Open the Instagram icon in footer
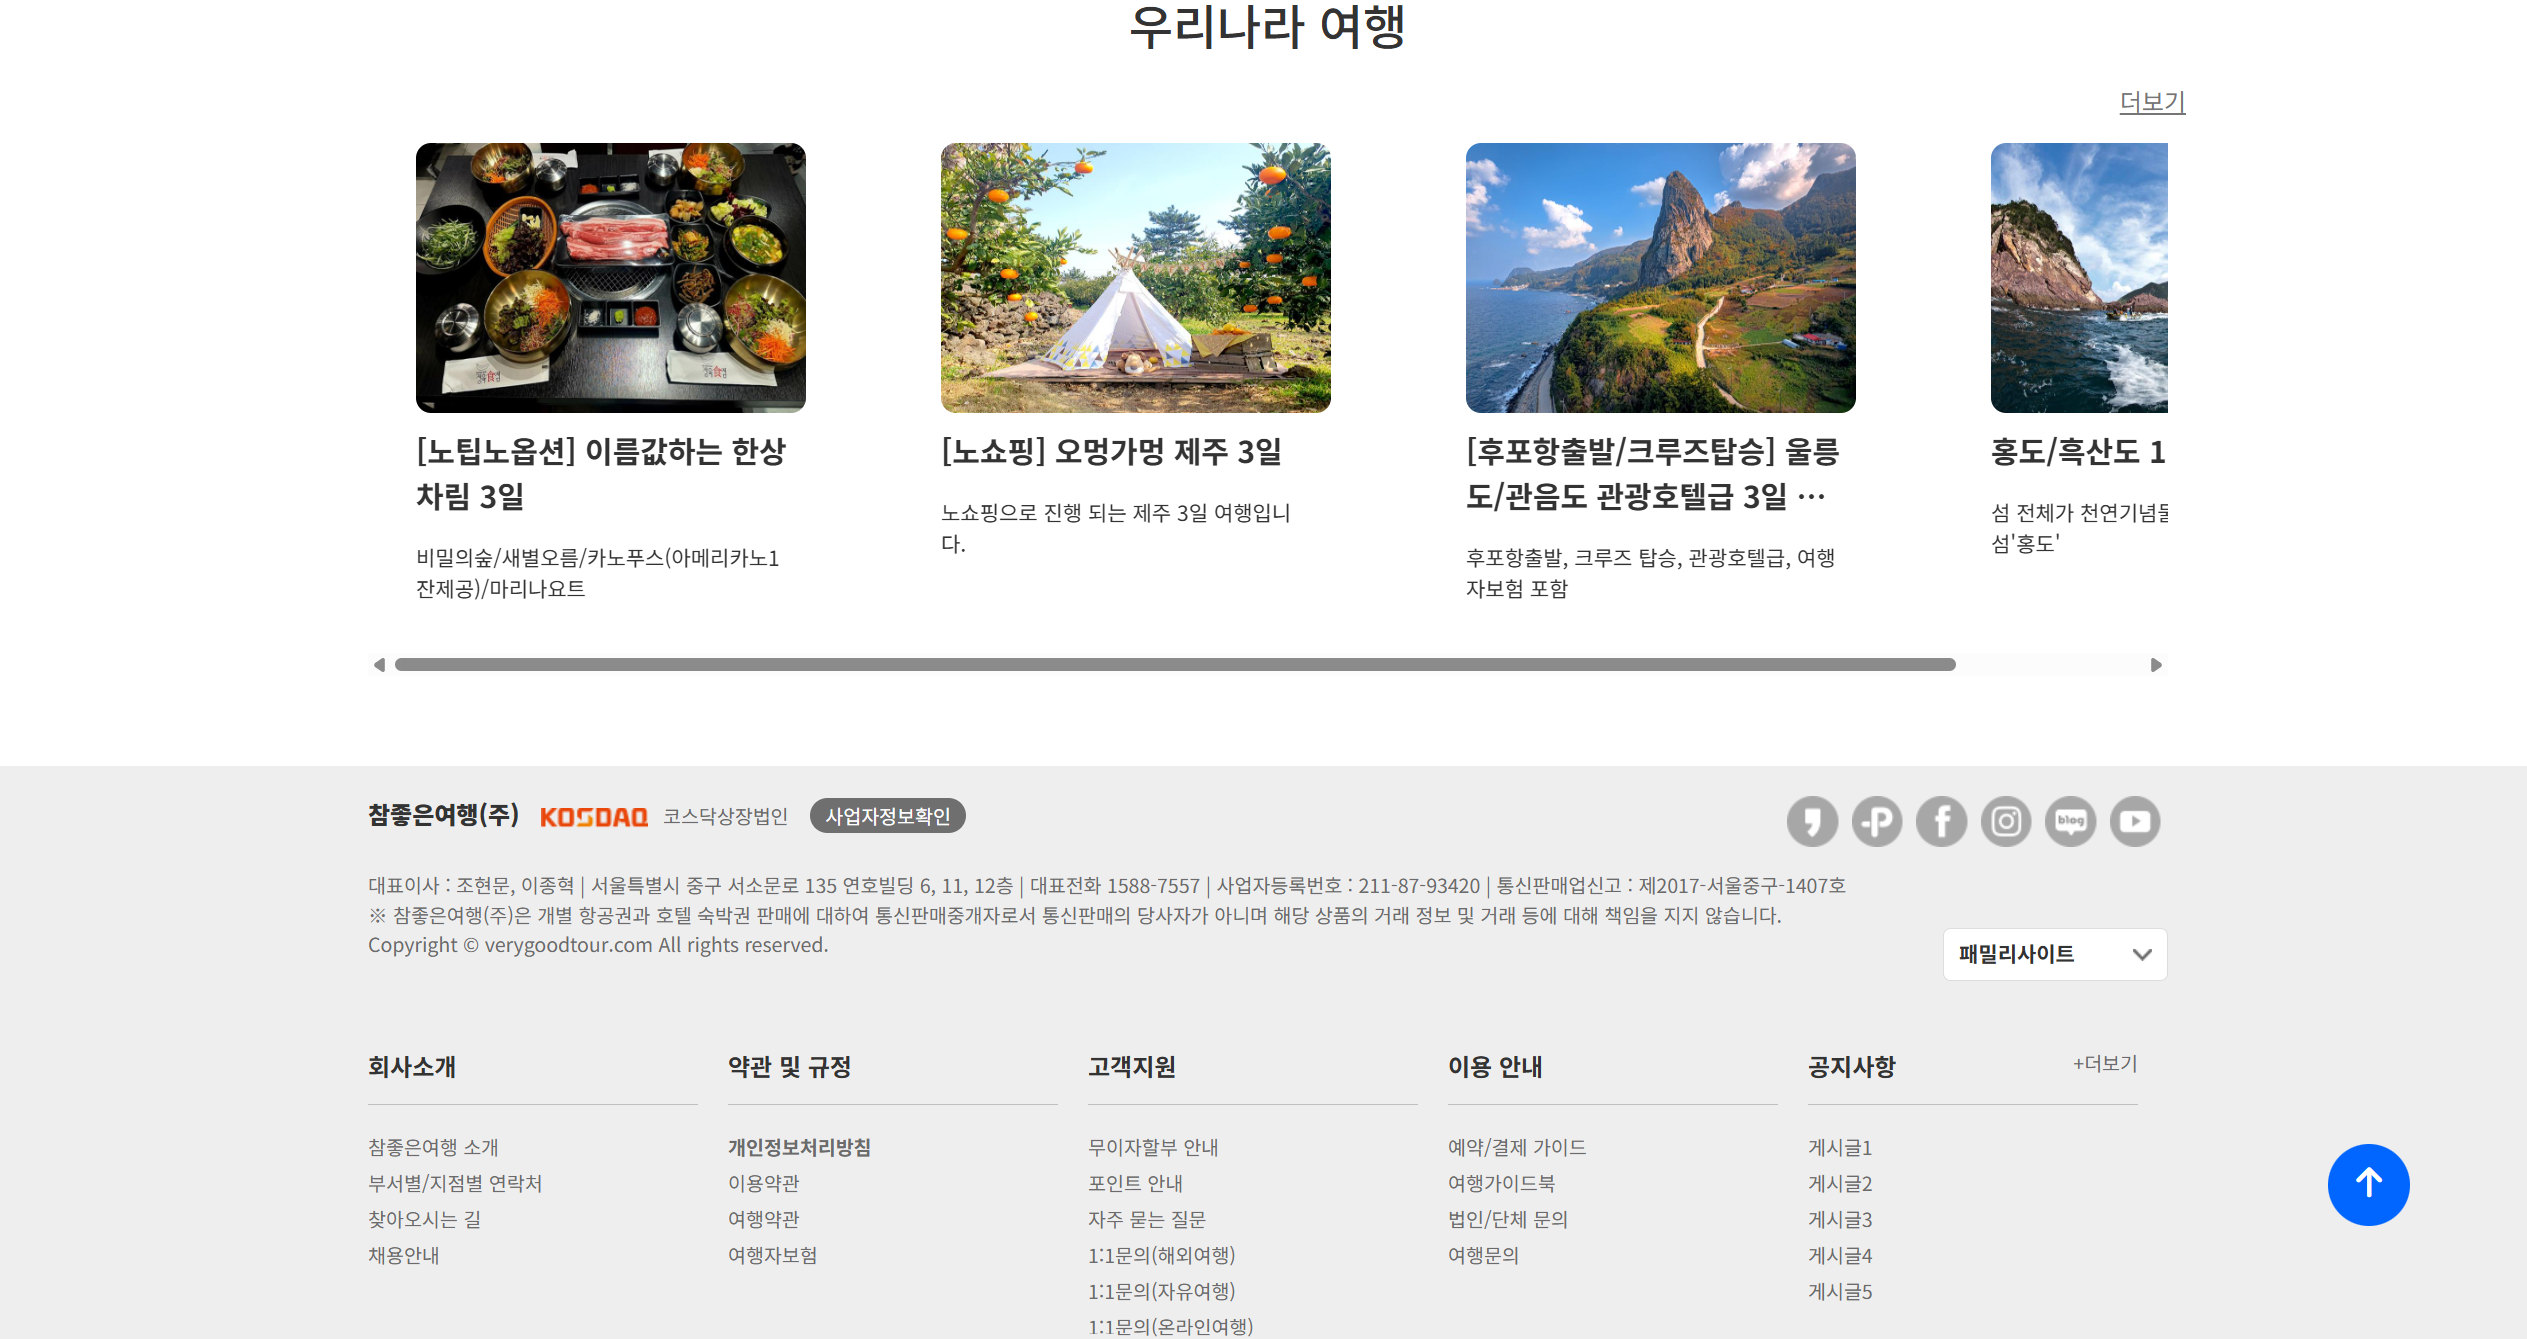This screenshot has height=1339, width=2527. tap(2006, 820)
